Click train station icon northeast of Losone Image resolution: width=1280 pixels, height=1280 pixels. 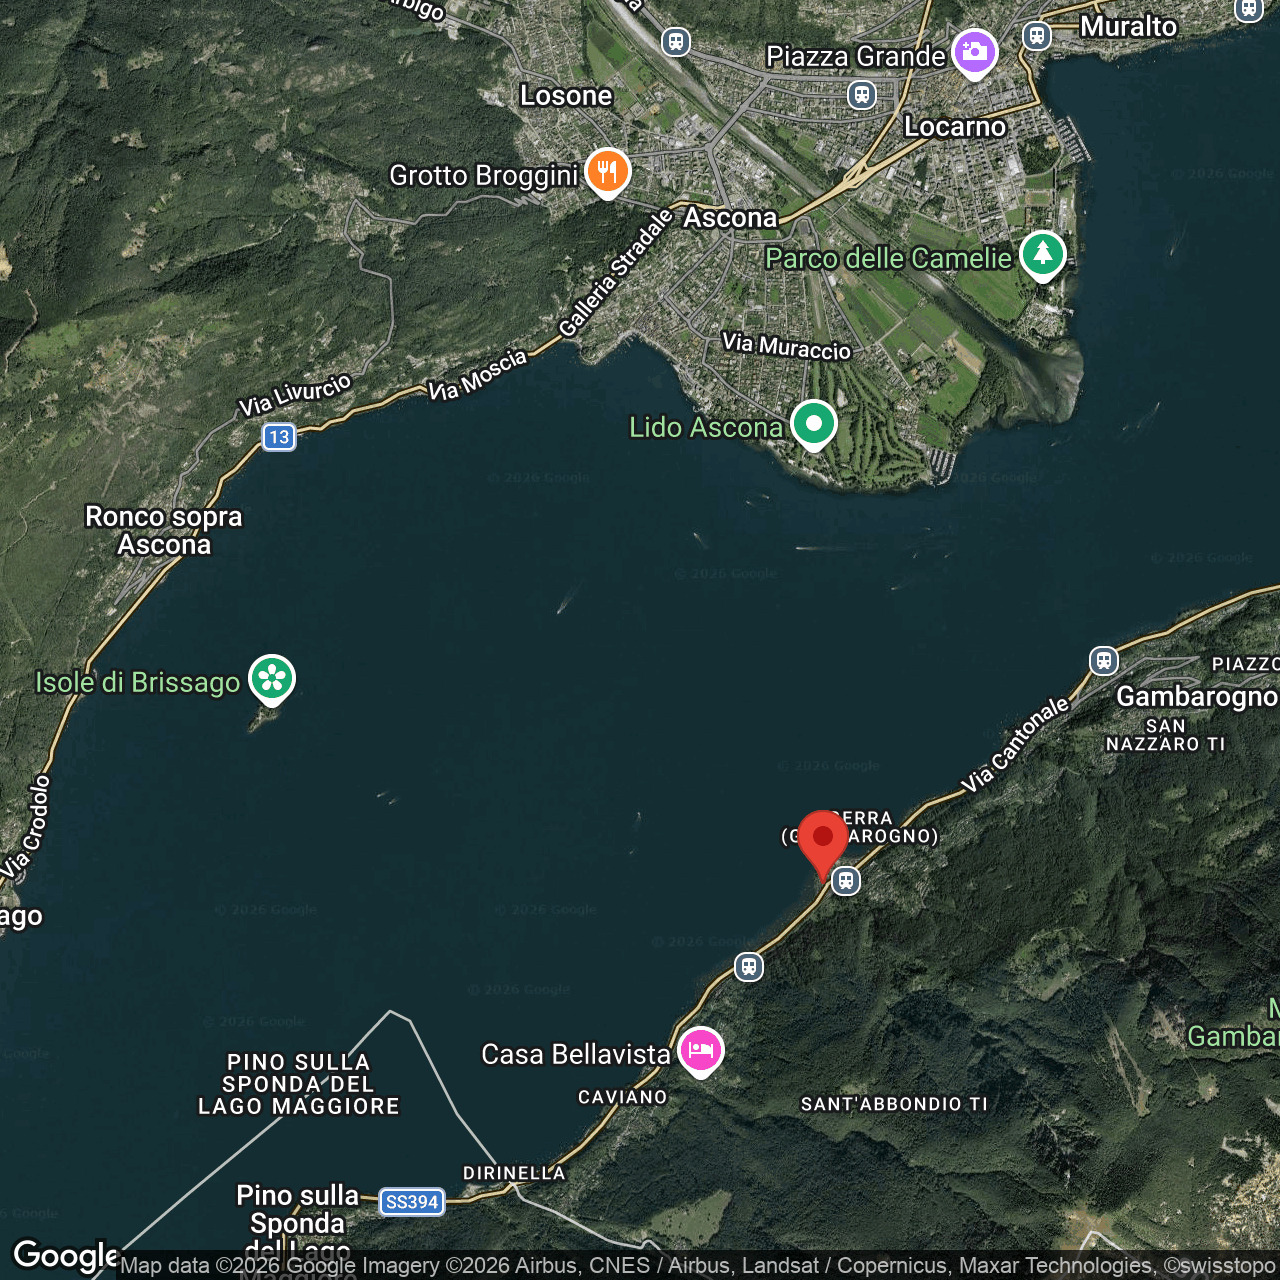676,41
